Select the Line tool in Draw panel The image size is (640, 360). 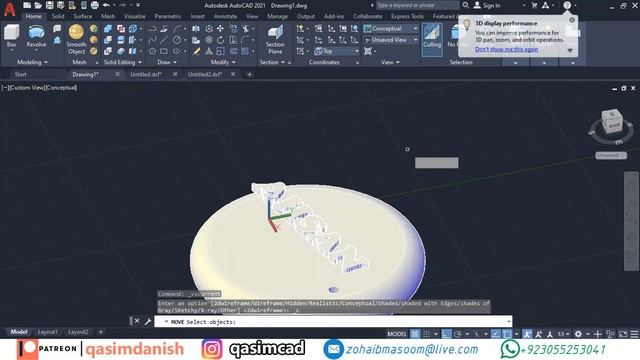(x=164, y=40)
